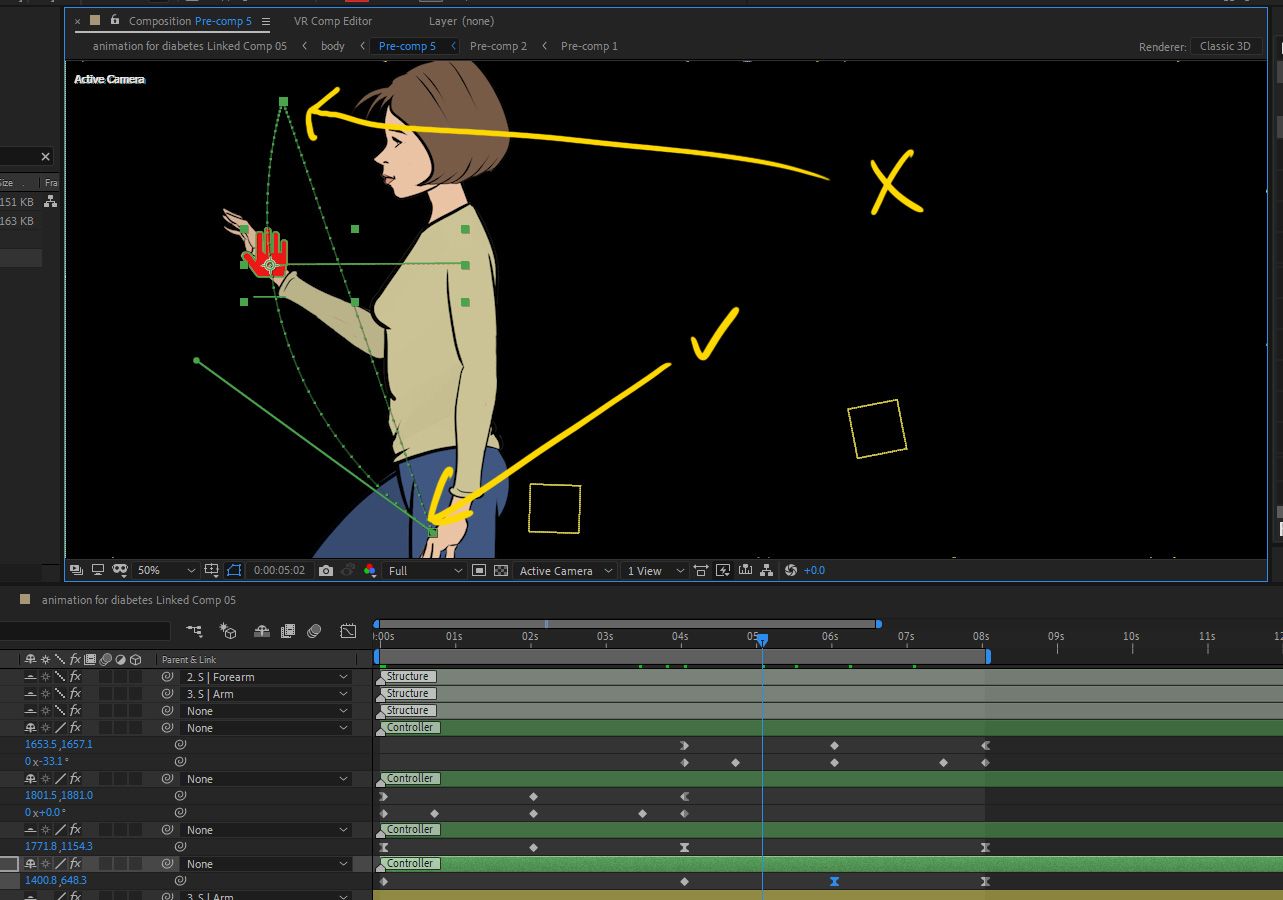
Task: Enable Motion Blur for the composition
Action: [x=313, y=631]
